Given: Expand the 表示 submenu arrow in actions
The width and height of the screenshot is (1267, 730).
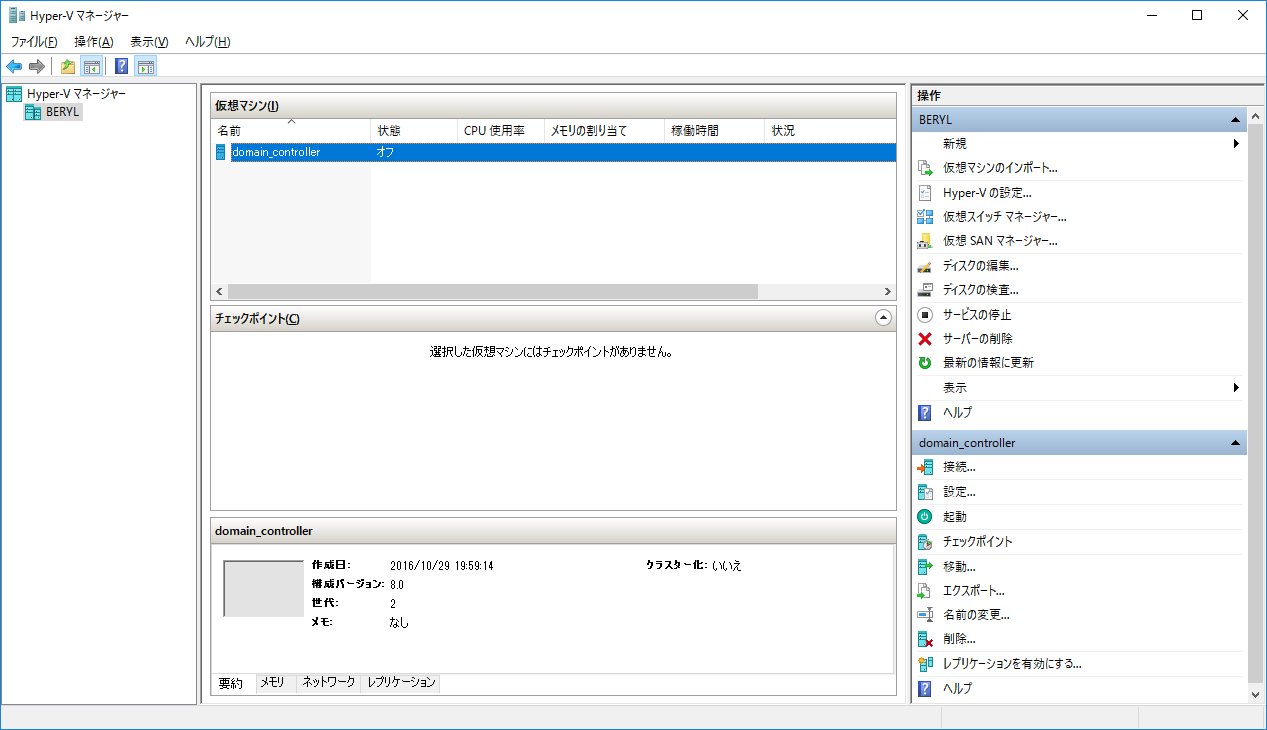Looking at the screenshot, I should tap(1237, 388).
